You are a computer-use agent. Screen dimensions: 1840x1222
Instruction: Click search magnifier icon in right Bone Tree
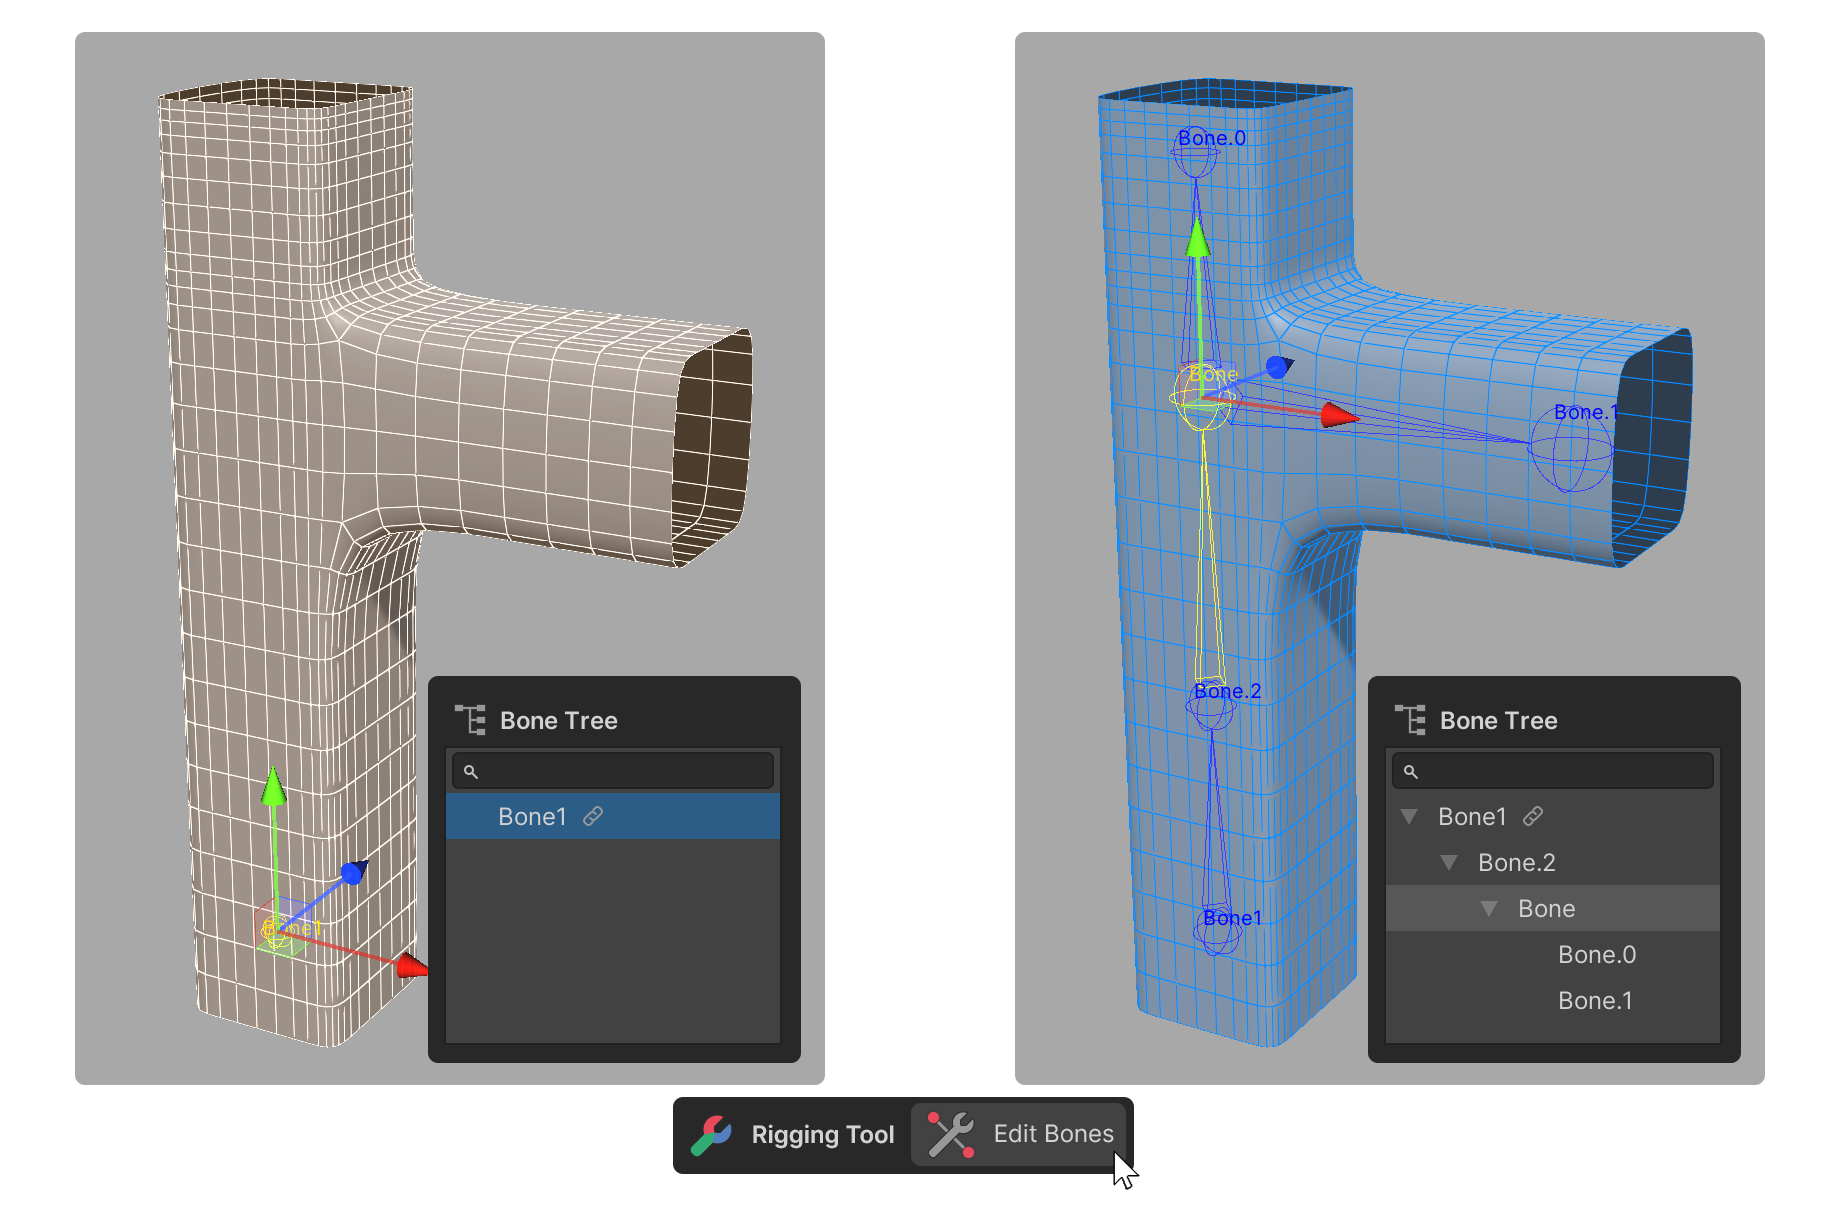(1411, 772)
